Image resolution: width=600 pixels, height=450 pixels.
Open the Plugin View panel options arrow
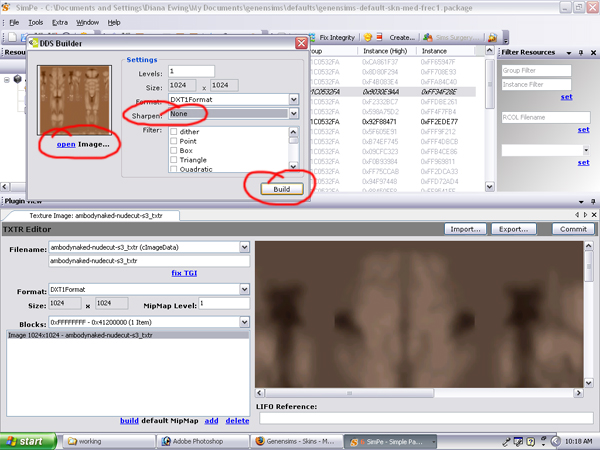coord(581,201)
